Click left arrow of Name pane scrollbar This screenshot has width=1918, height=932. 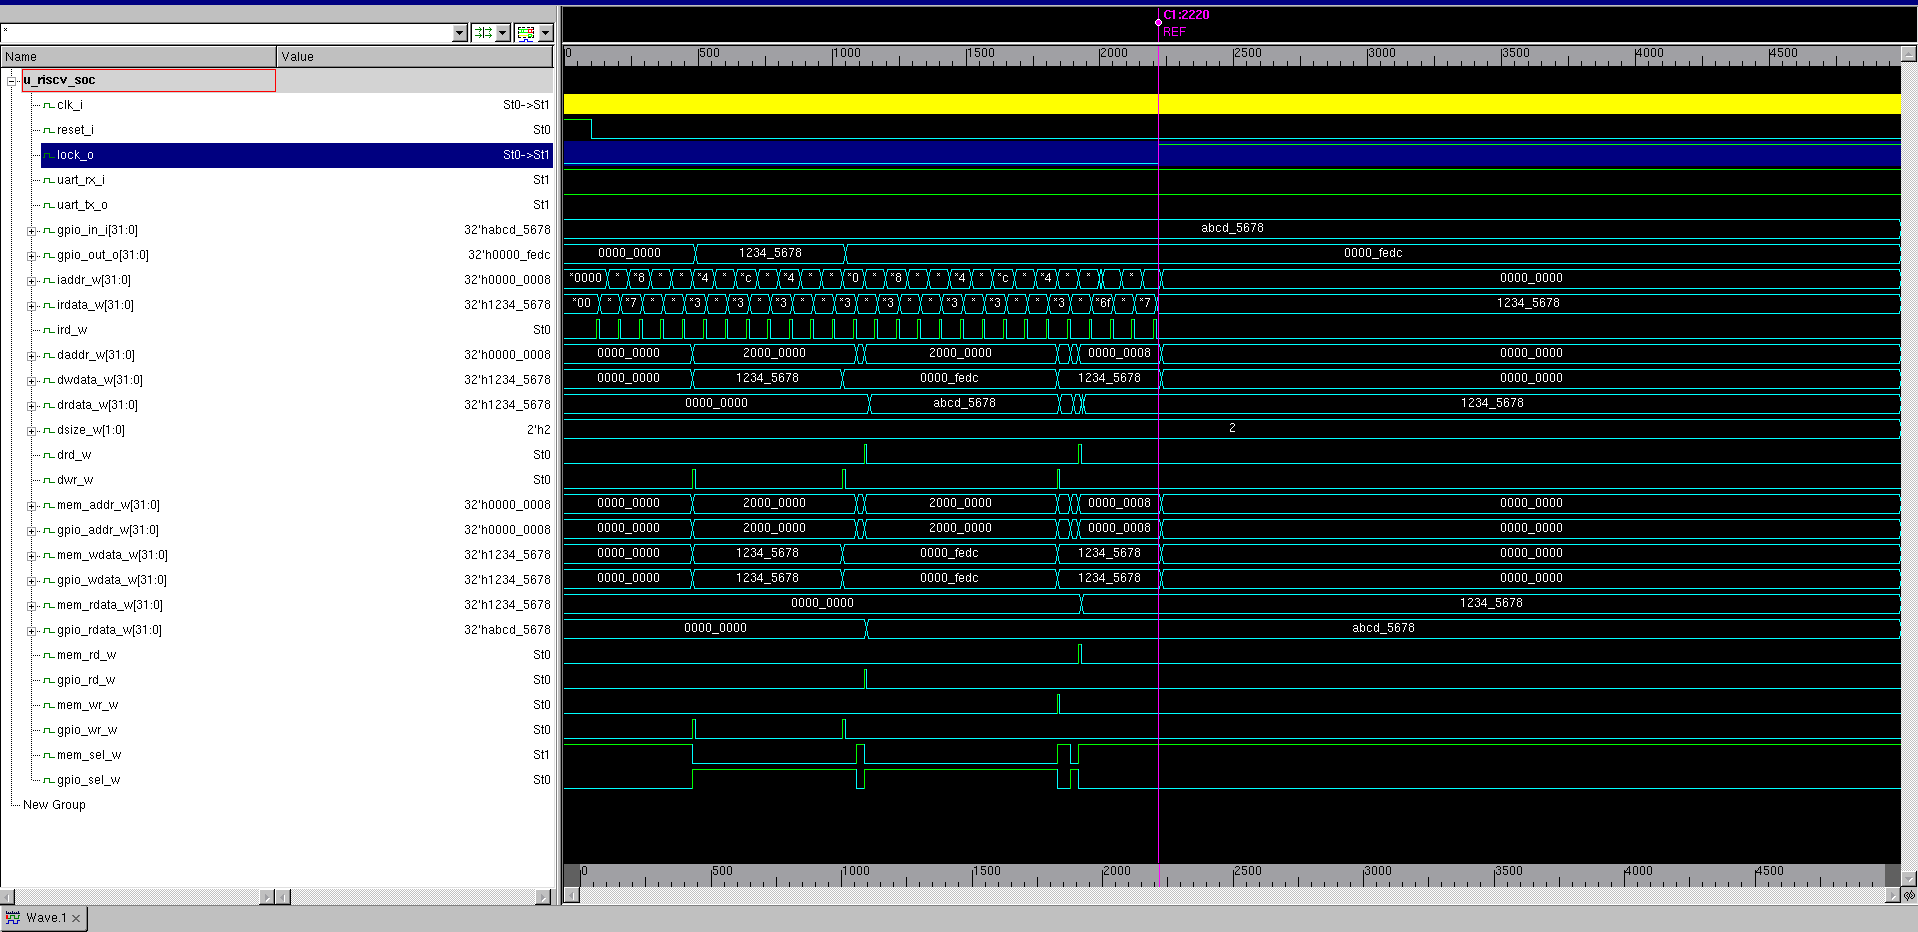pos(6,897)
